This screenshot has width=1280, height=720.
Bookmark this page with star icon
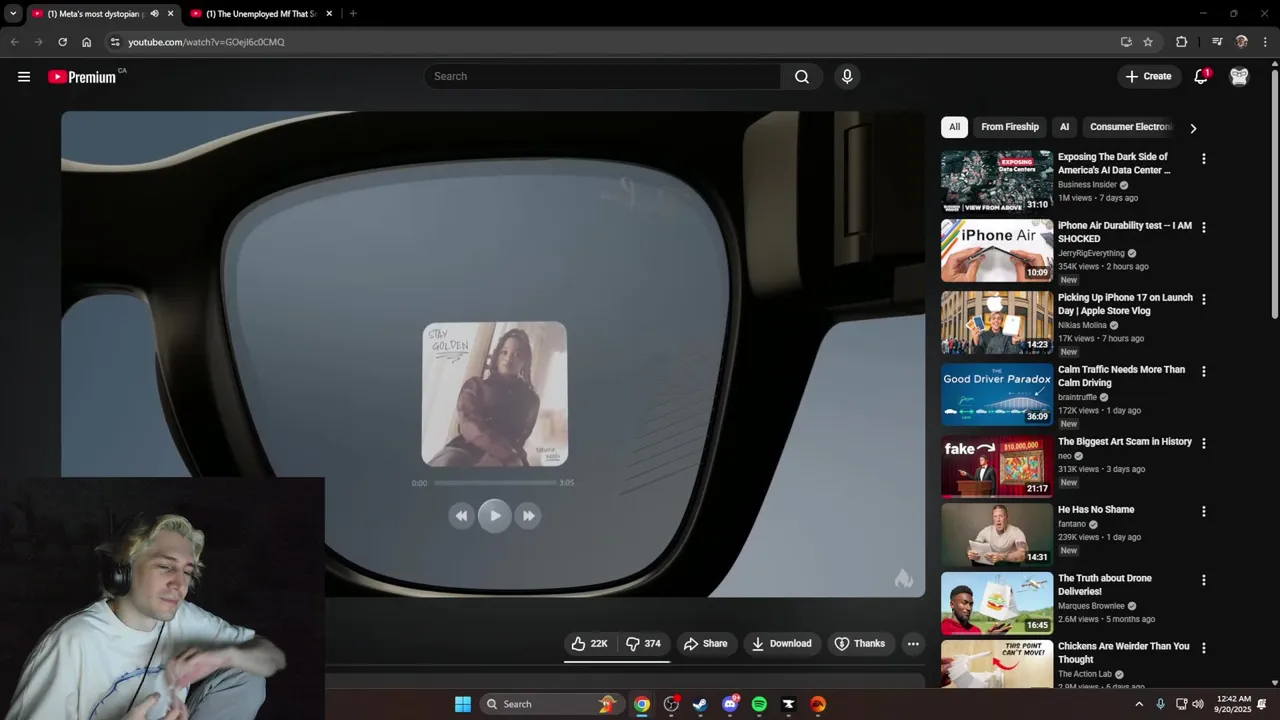click(1148, 42)
